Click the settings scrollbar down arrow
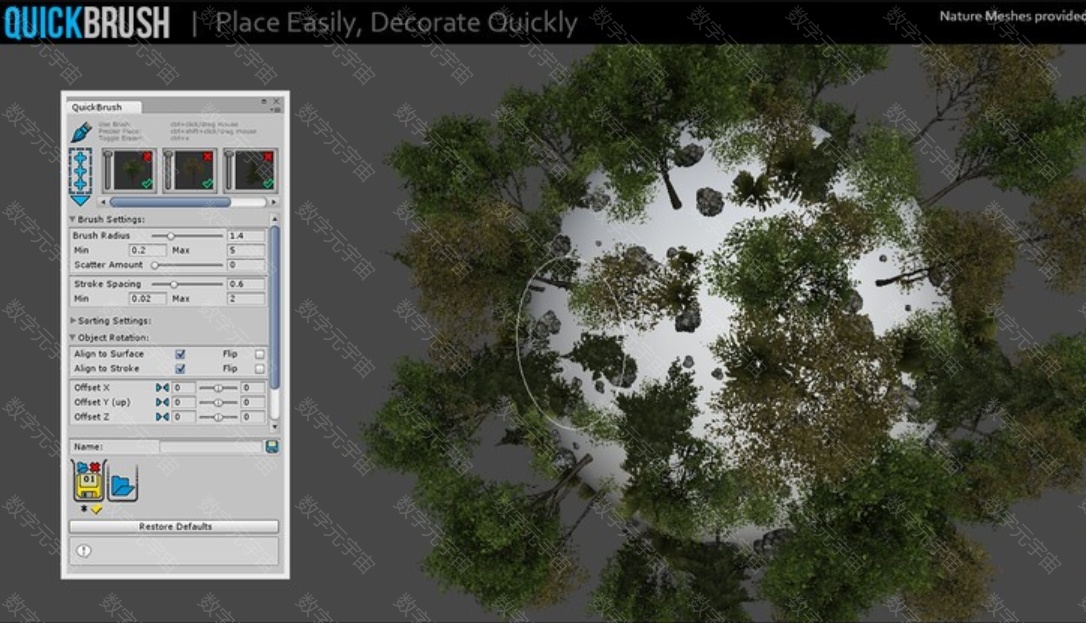1086x623 pixels. tap(275, 427)
